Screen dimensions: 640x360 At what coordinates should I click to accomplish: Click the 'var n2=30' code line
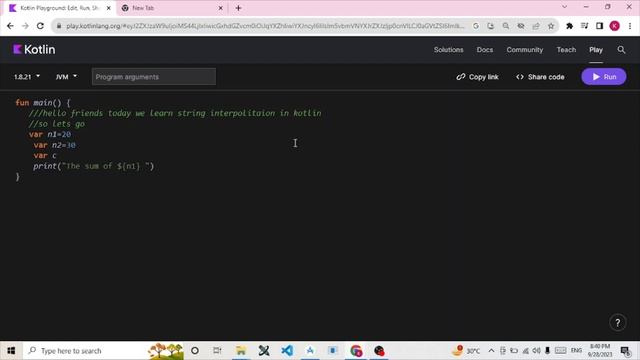click(54, 145)
